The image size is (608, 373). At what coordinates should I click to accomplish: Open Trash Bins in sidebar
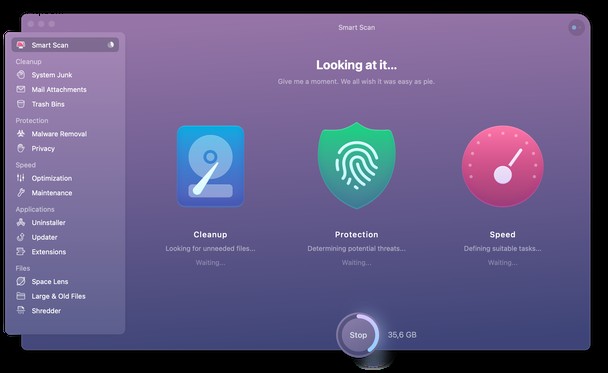coord(48,104)
